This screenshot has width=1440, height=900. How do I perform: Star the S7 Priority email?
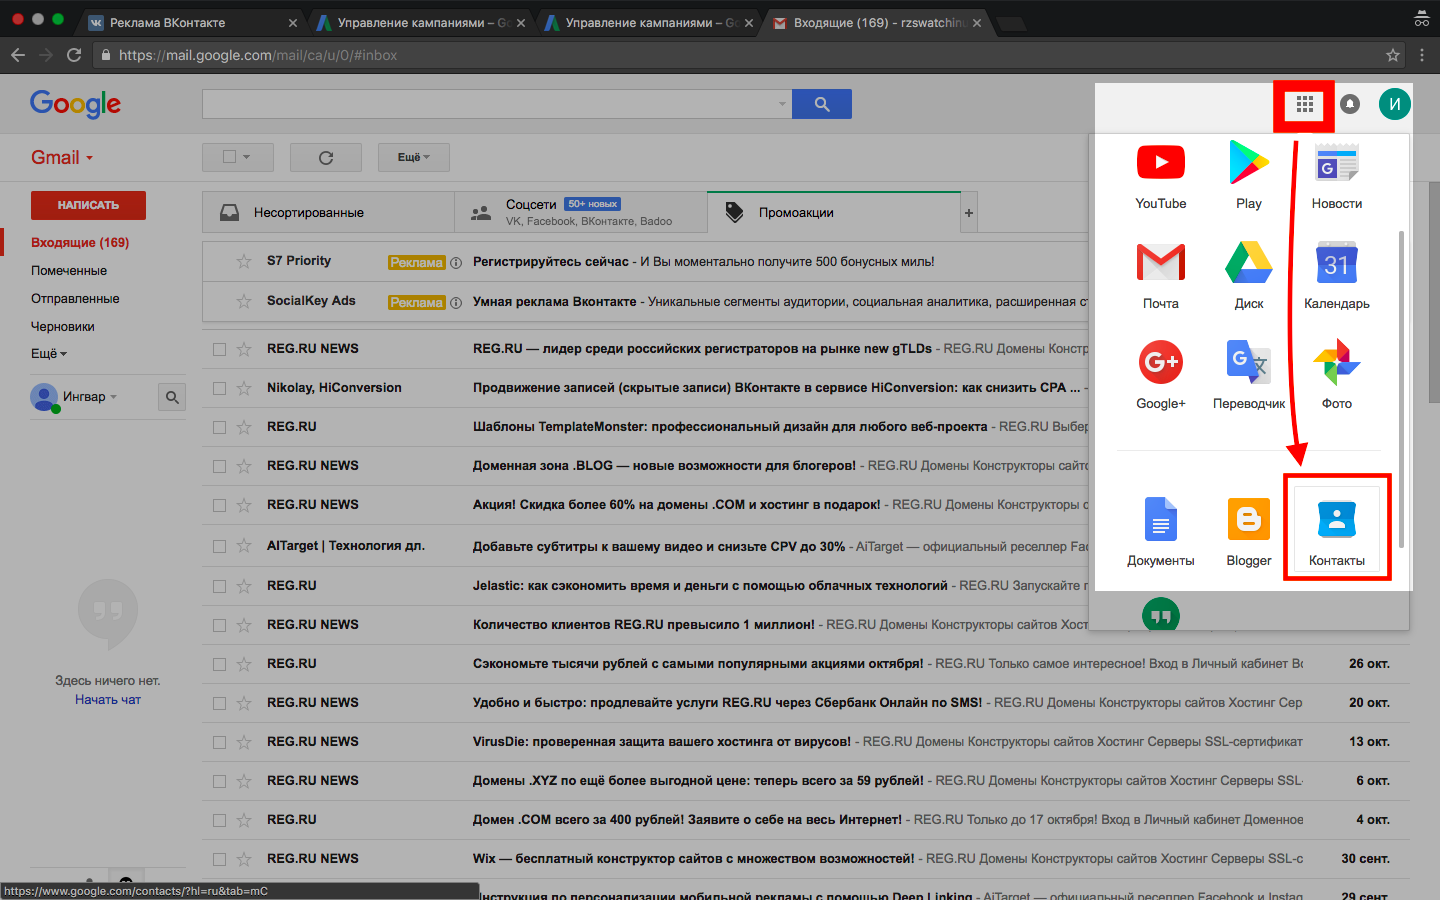click(x=244, y=261)
